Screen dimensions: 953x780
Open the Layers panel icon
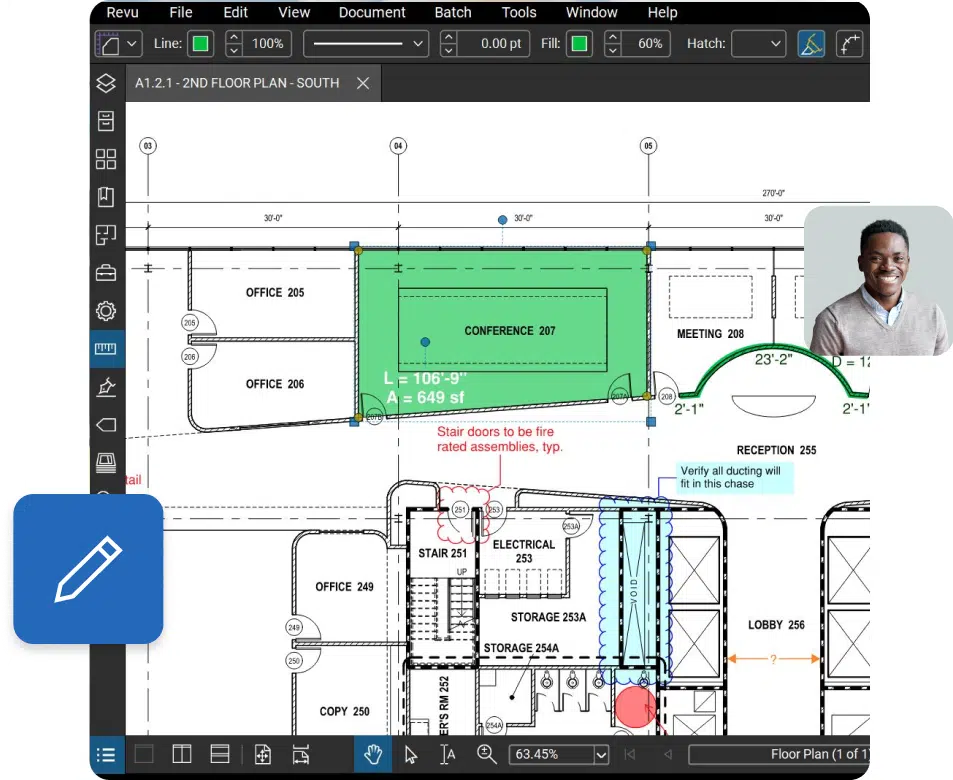(x=106, y=83)
